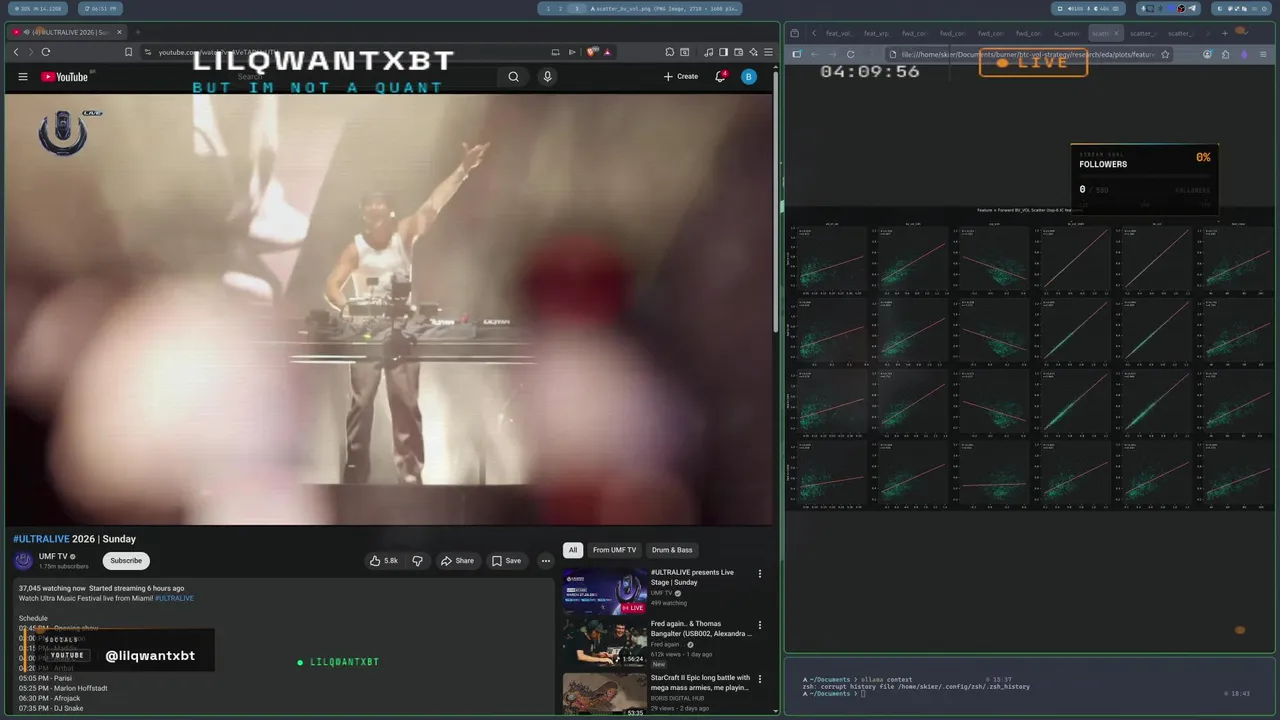Like the ULTRALIVE video
The image size is (1280, 720).
[x=384, y=561]
